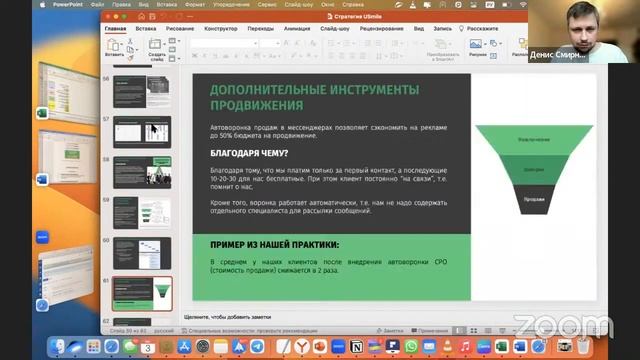Open Finder from the Dock
Image resolution: width=640 pixels, height=360 pixels.
57,347
